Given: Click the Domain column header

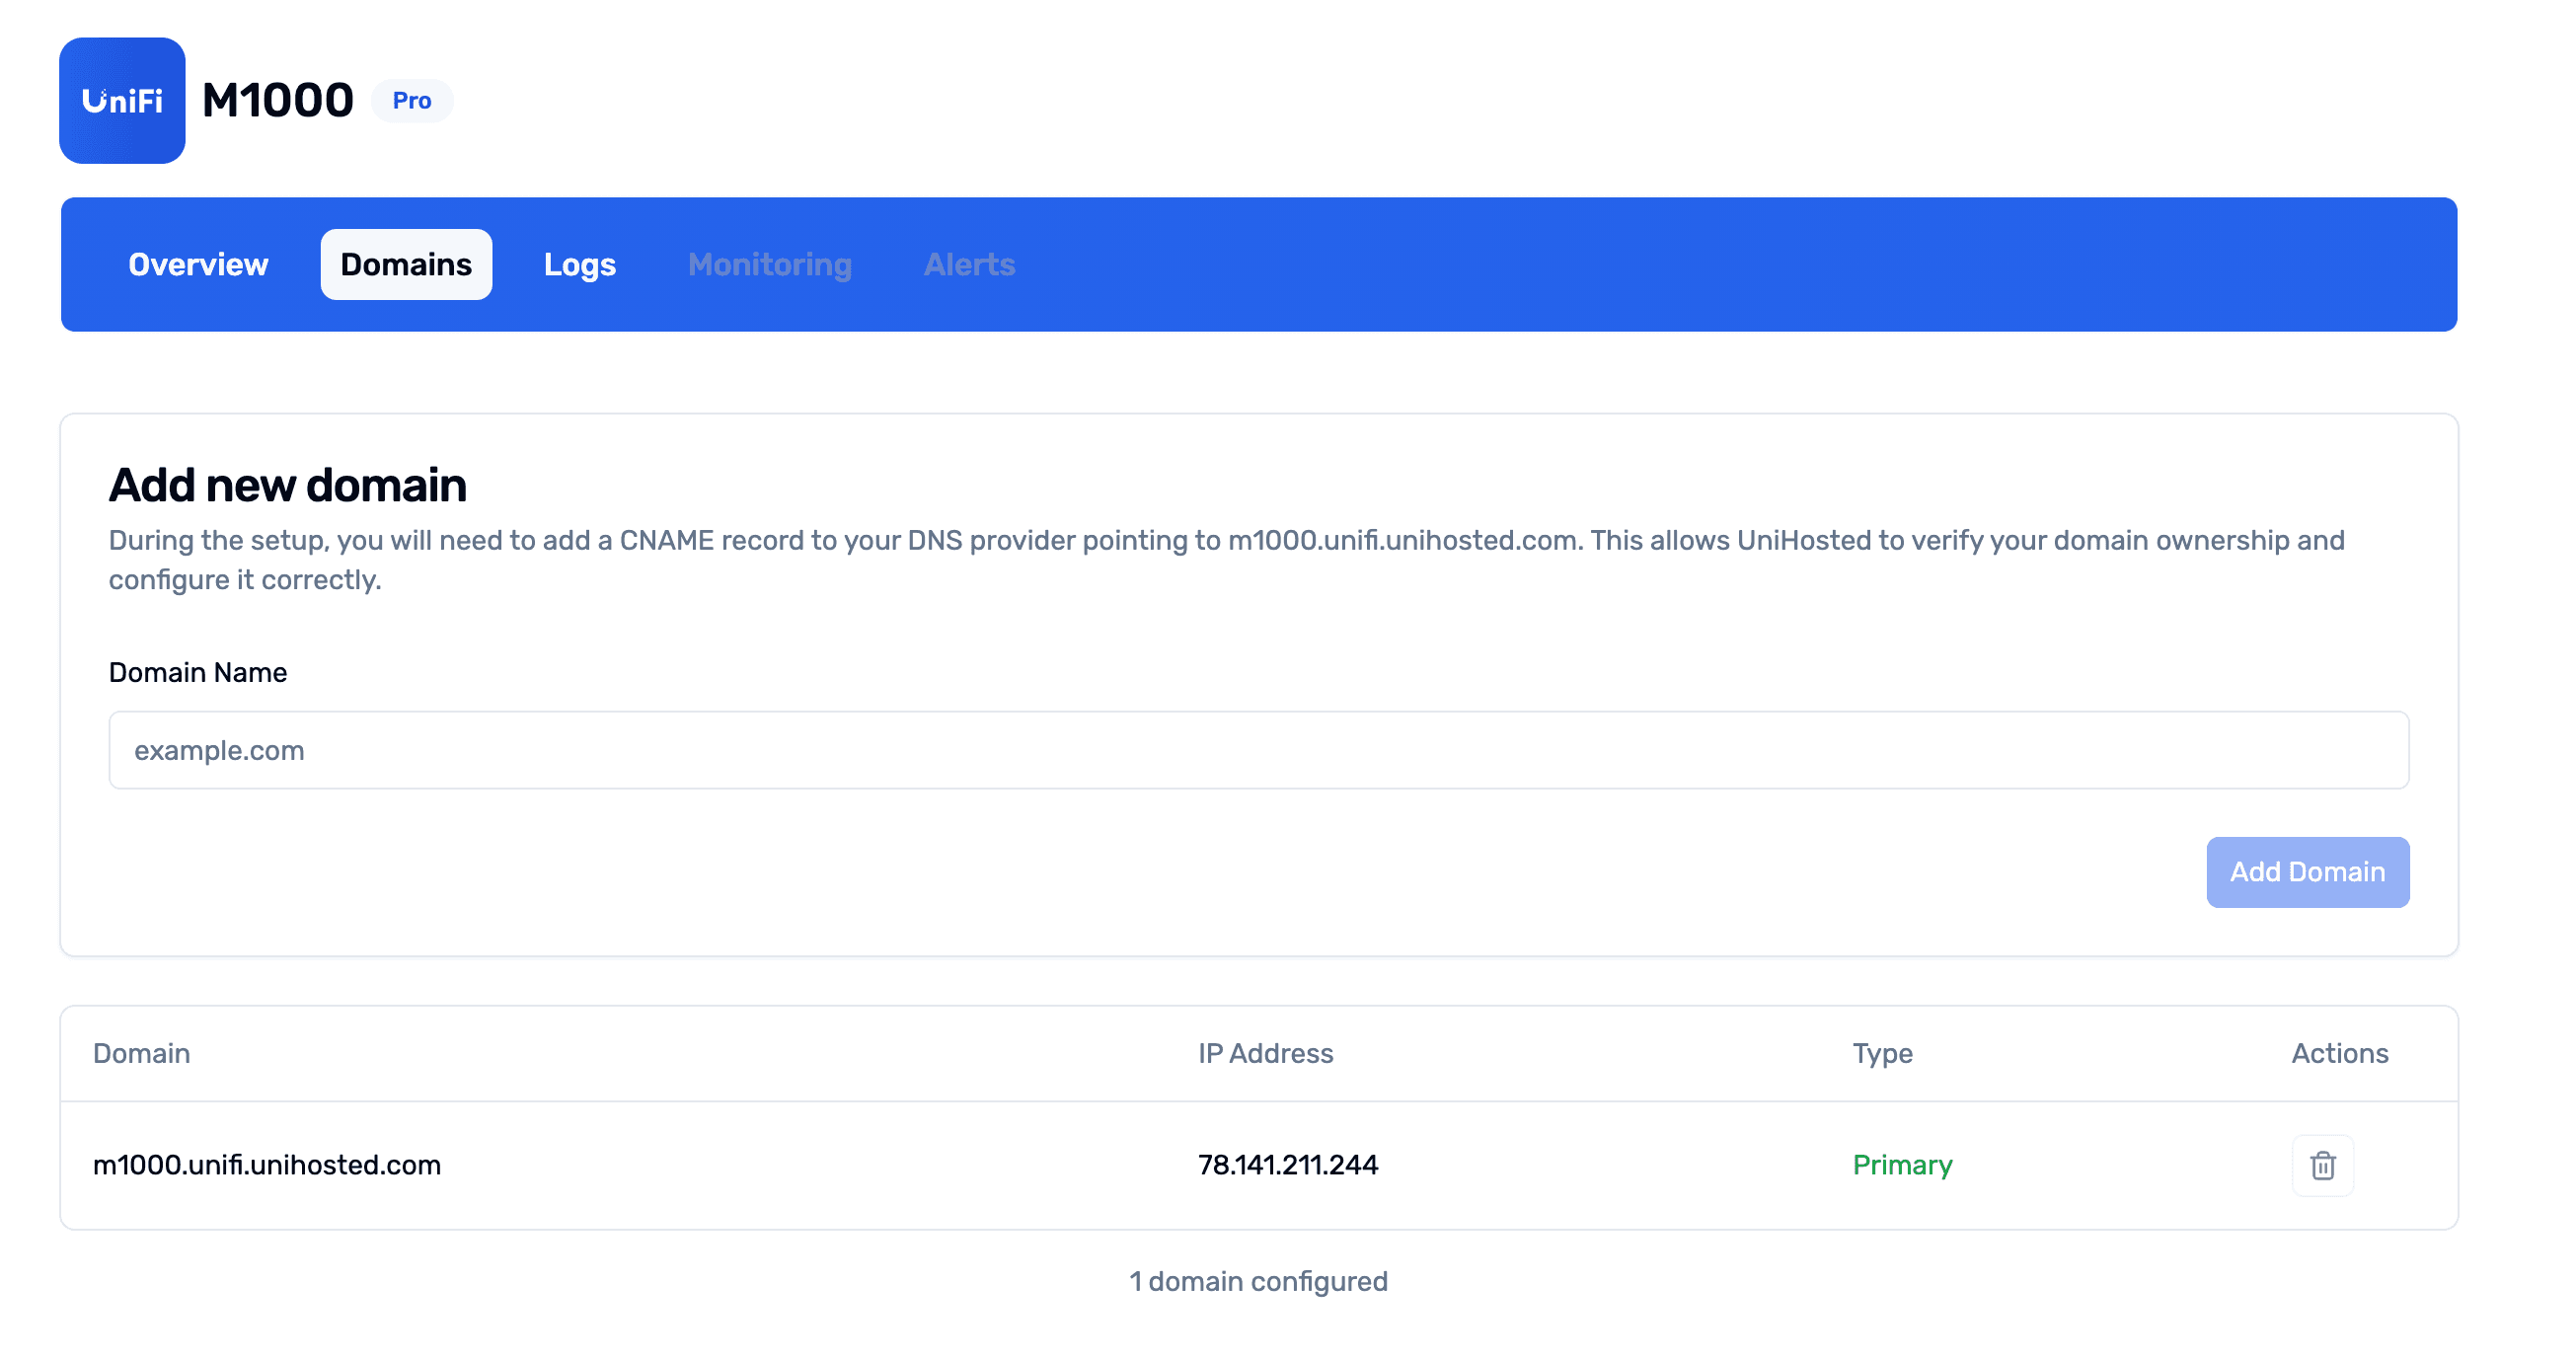Looking at the screenshot, I should pos(142,1054).
